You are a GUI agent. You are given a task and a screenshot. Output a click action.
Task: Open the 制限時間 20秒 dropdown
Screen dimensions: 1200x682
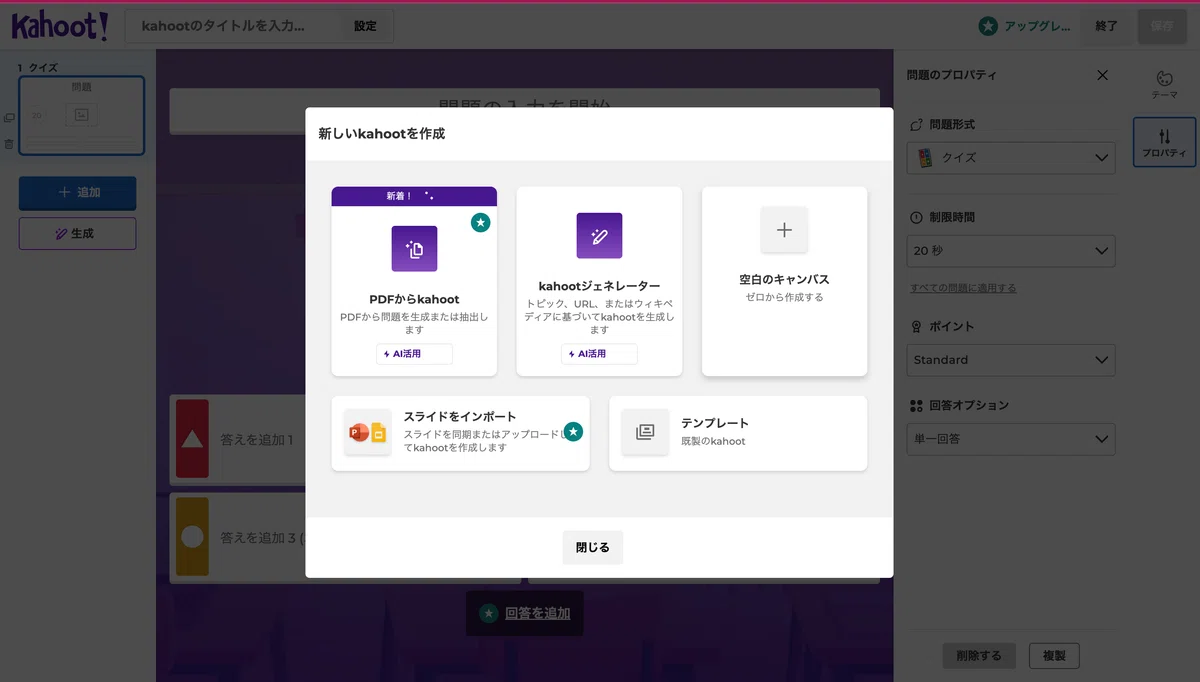pyautogui.click(x=1011, y=251)
